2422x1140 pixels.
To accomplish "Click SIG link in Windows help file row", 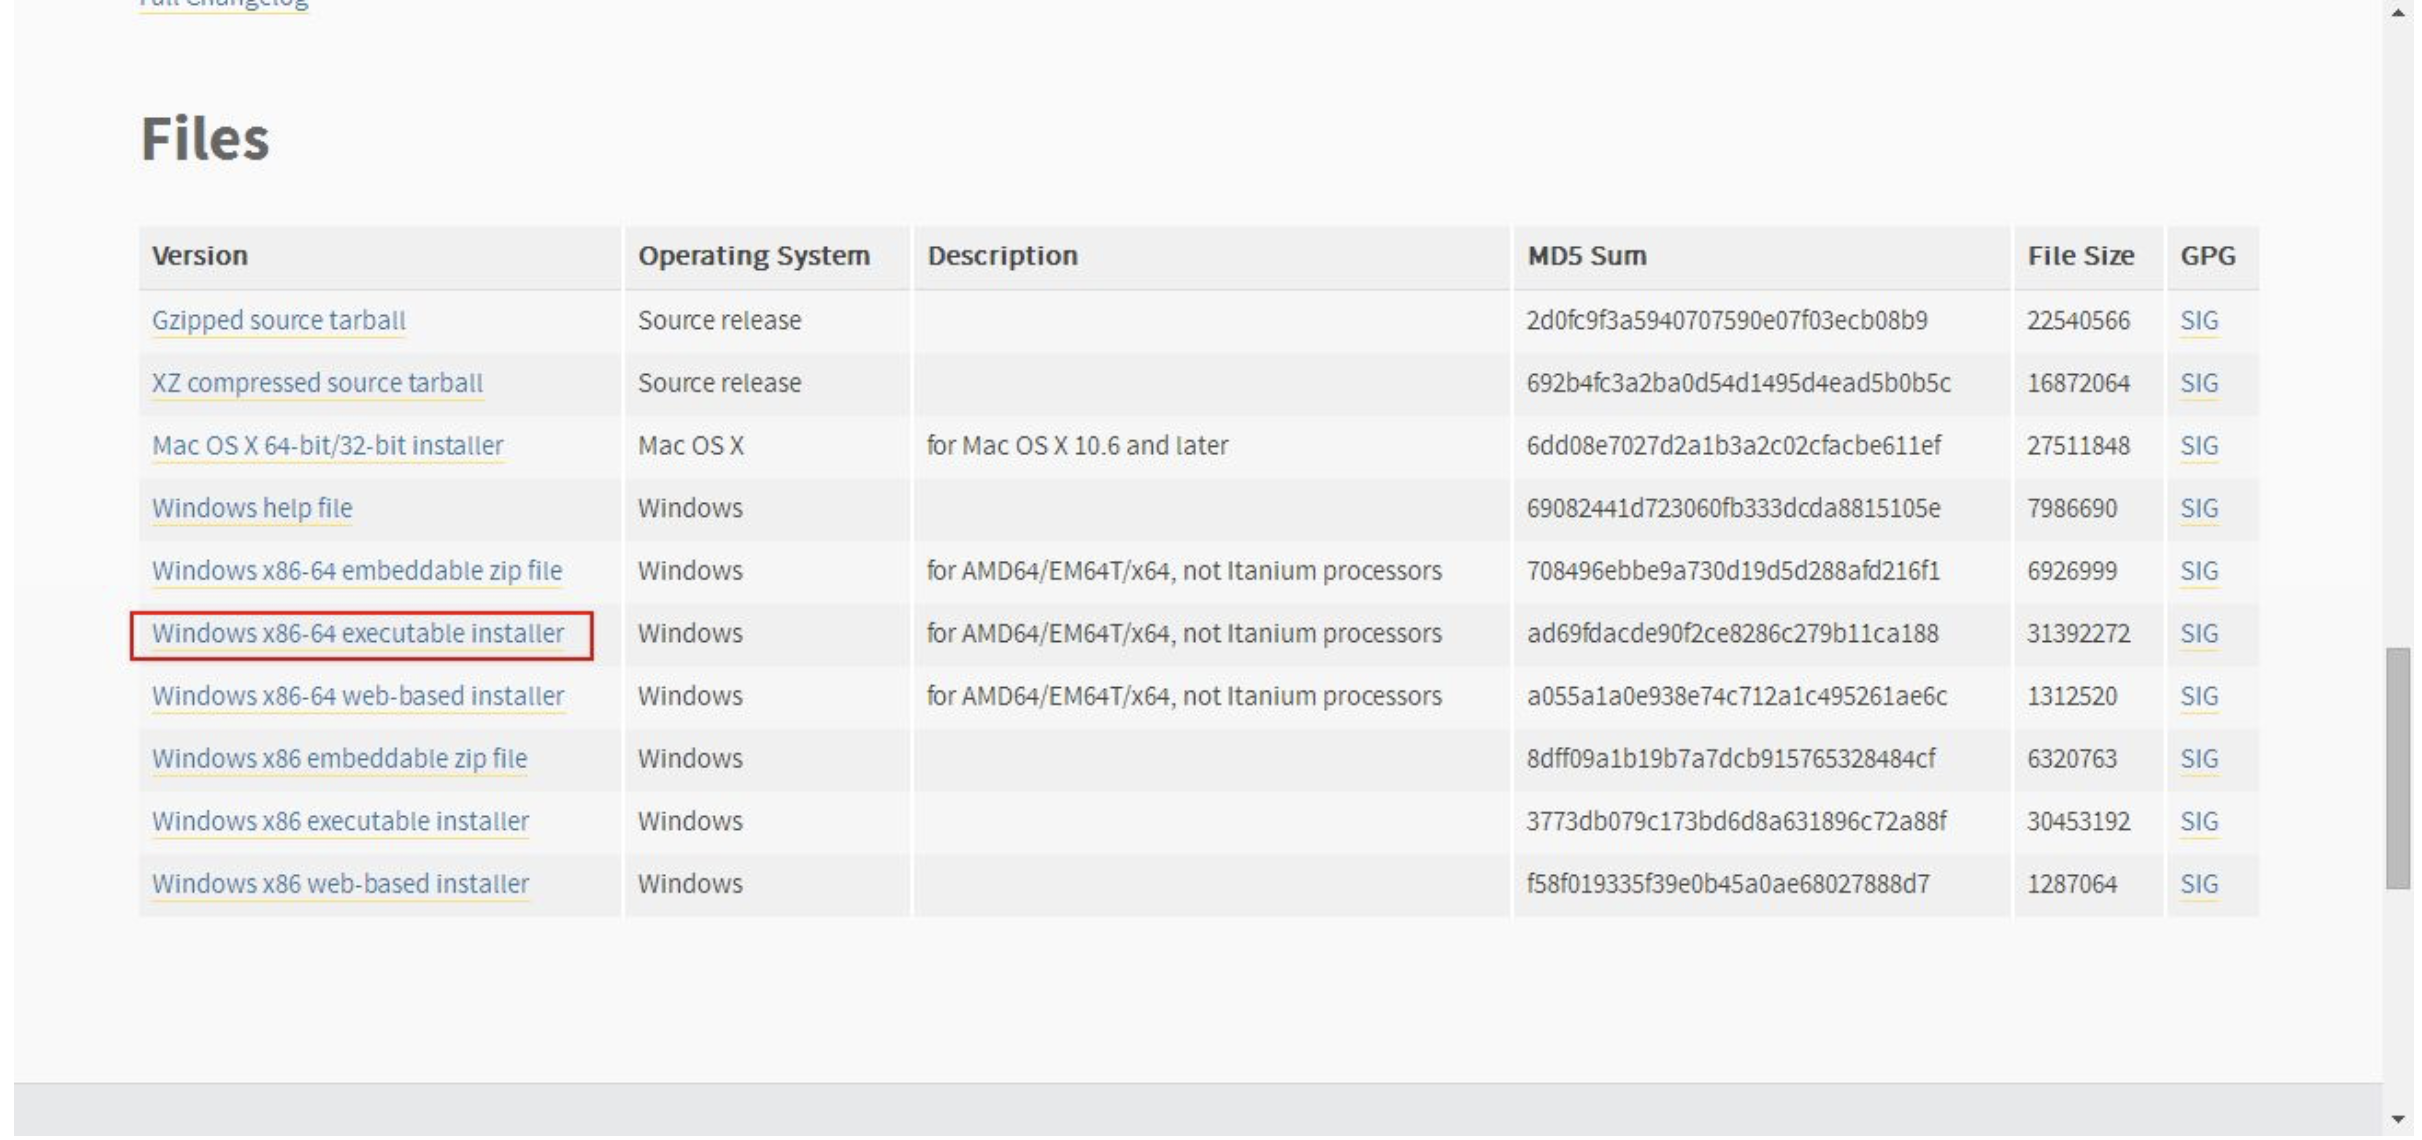I will click(2198, 508).
